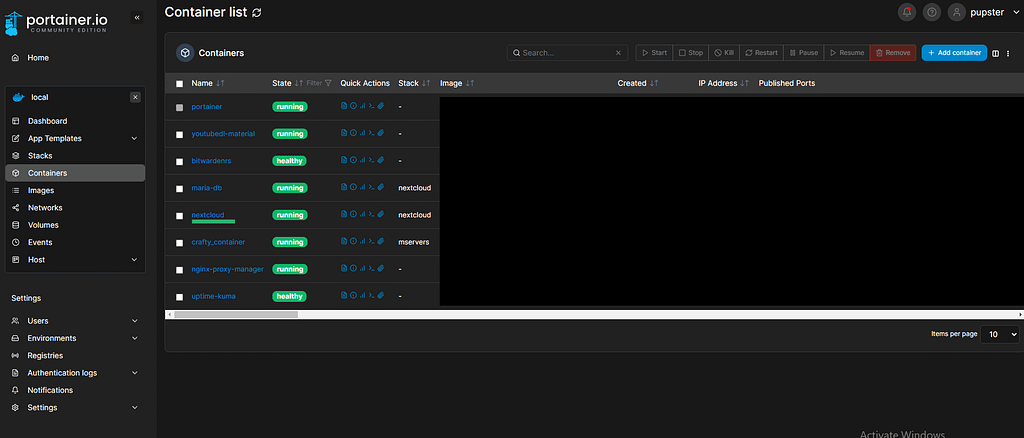Open logs quick action for portainer container
This screenshot has height=438, width=1024.
point(344,106)
